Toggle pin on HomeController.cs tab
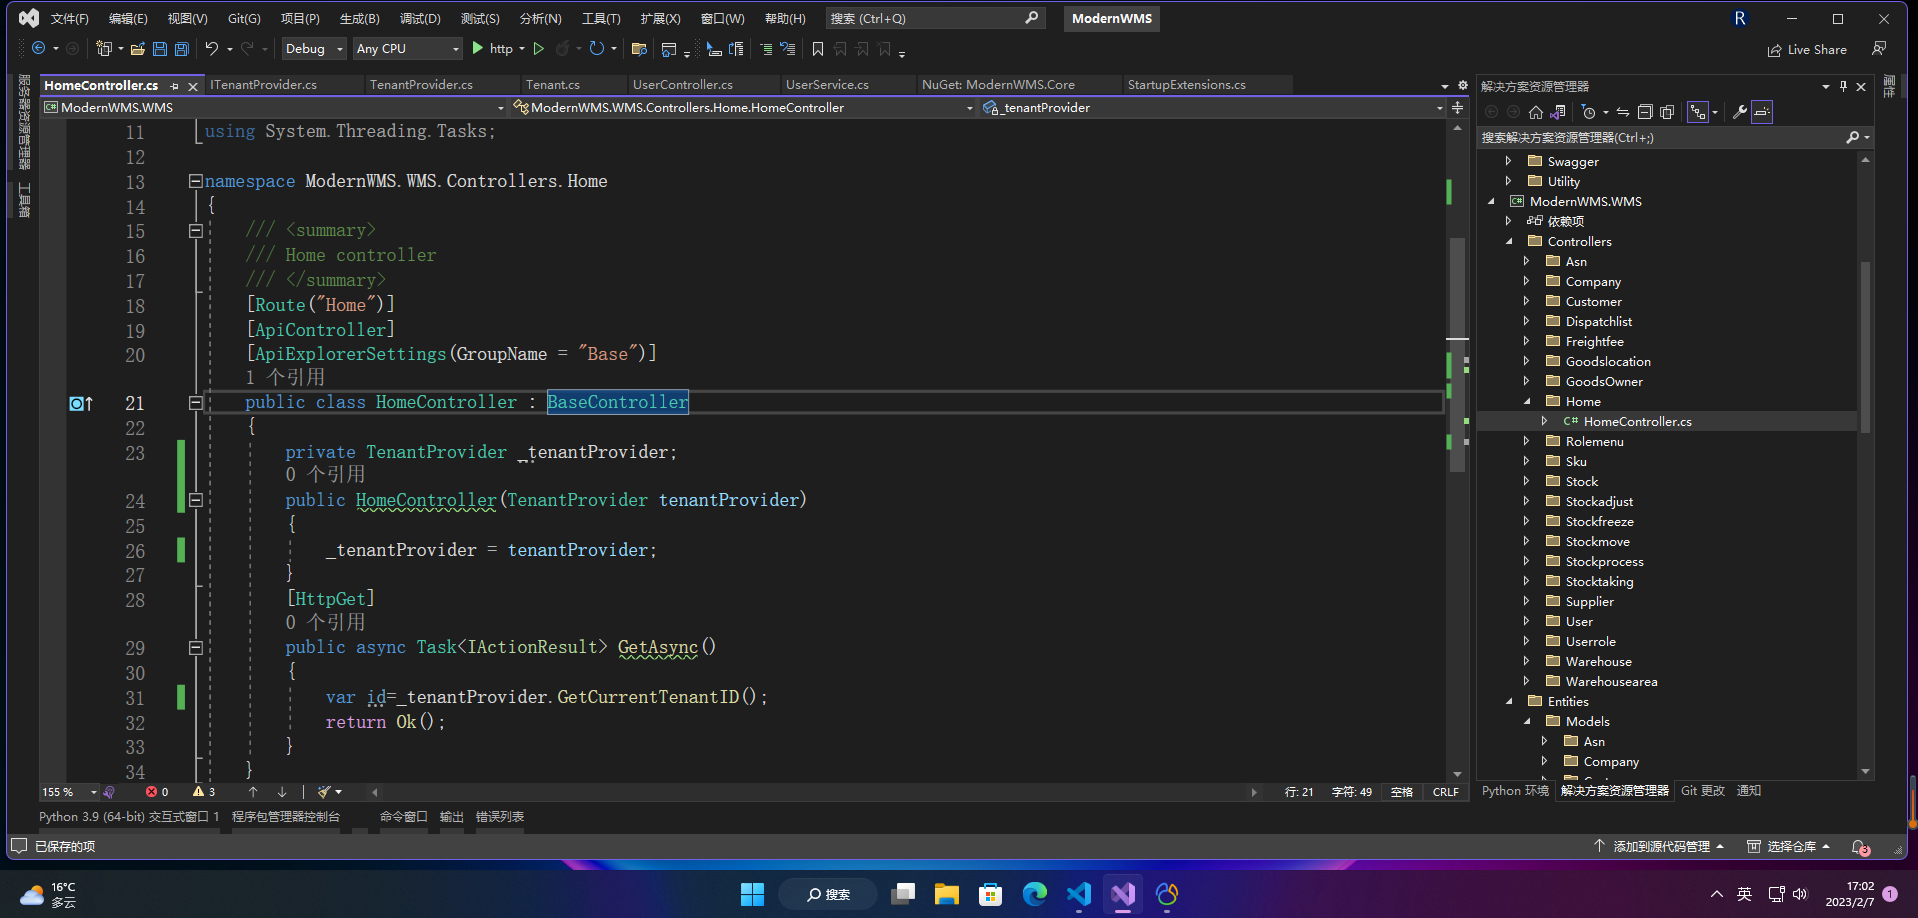The image size is (1918, 918). pyautogui.click(x=175, y=86)
